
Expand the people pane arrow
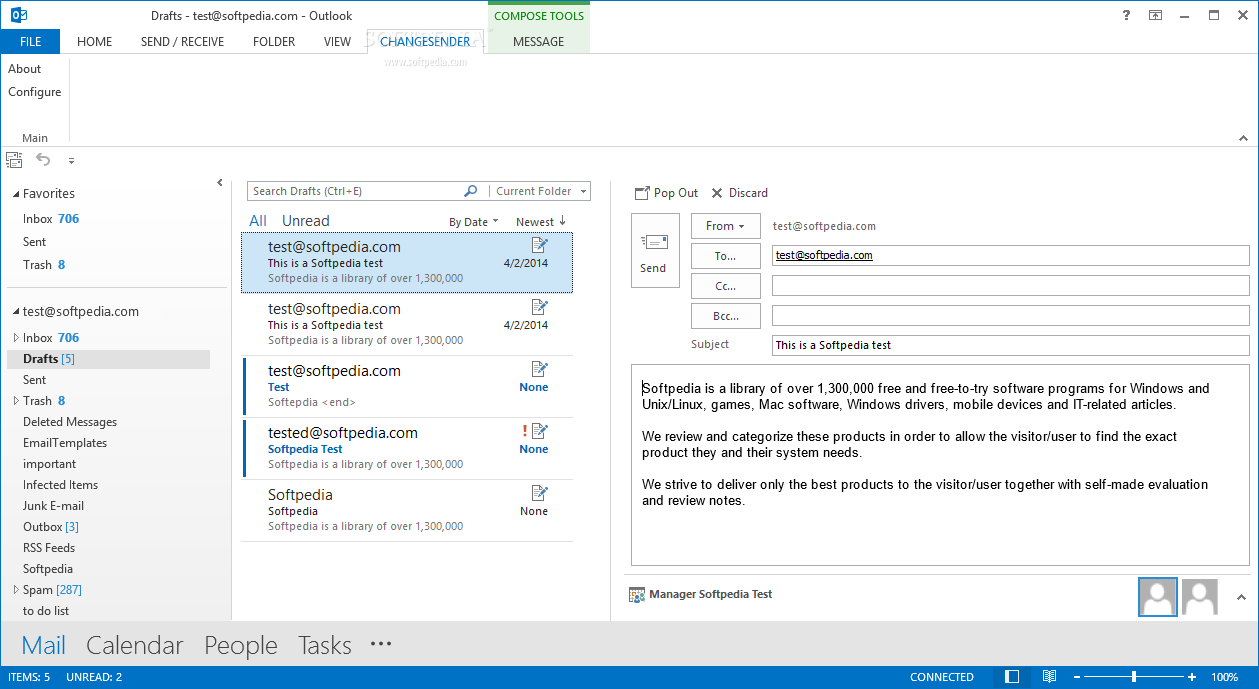1241,597
